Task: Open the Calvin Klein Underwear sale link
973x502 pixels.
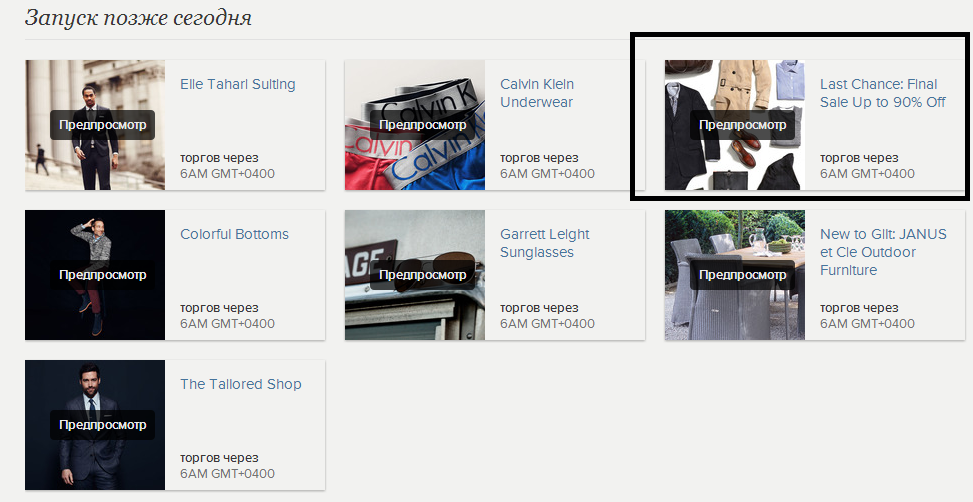Action: [x=537, y=93]
